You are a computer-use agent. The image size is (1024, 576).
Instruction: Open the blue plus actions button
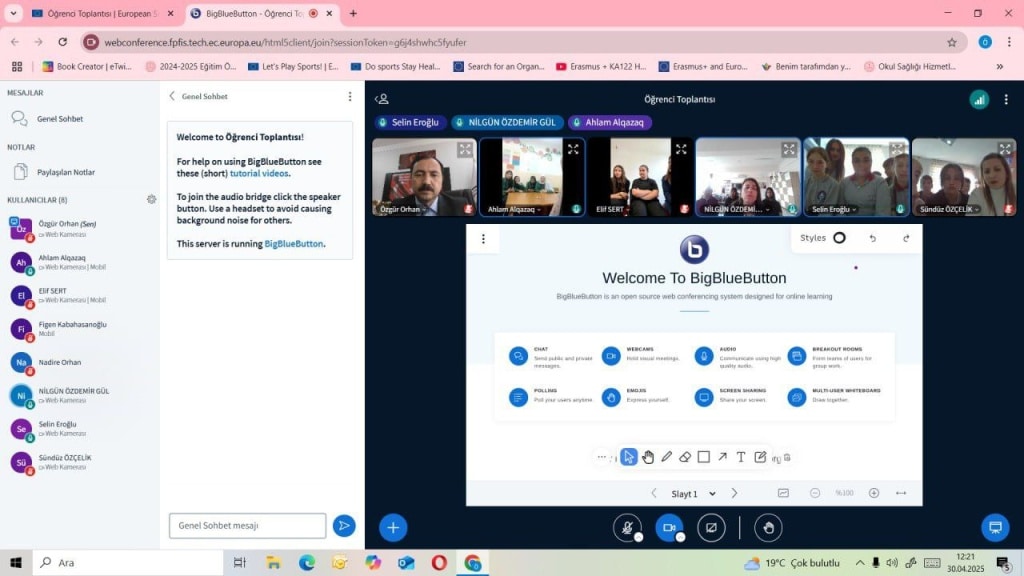pyautogui.click(x=393, y=527)
